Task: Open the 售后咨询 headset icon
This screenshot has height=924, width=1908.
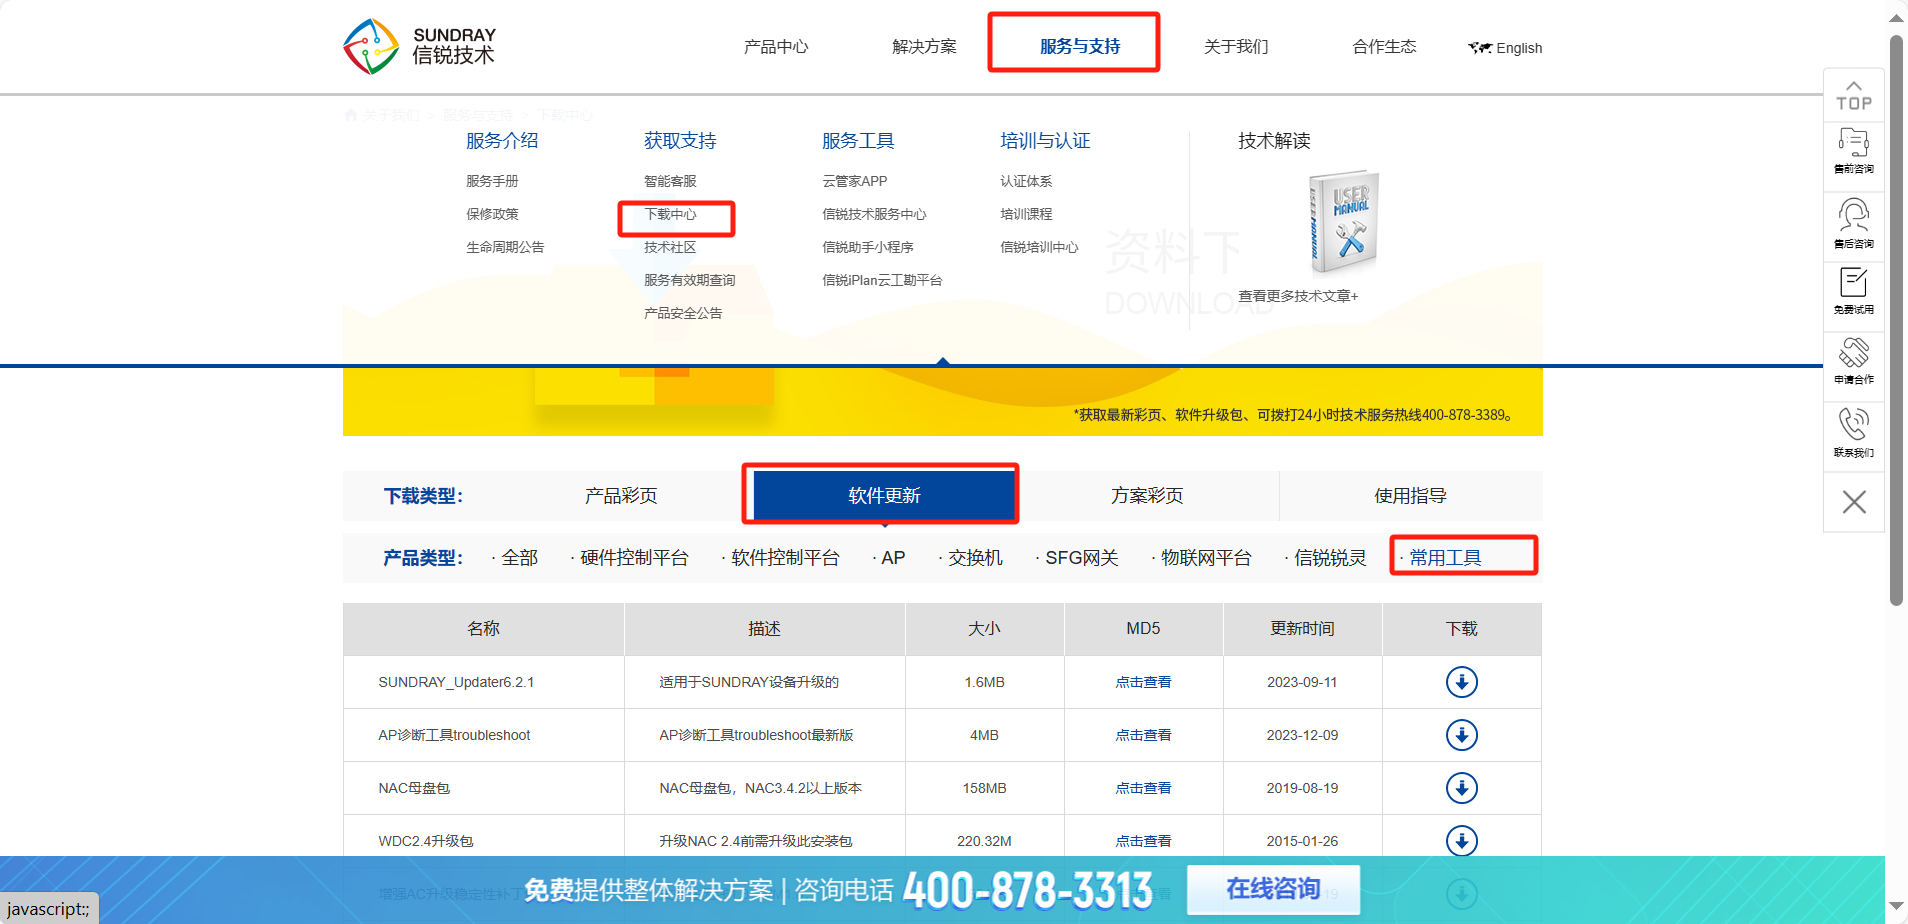Action: tap(1853, 223)
